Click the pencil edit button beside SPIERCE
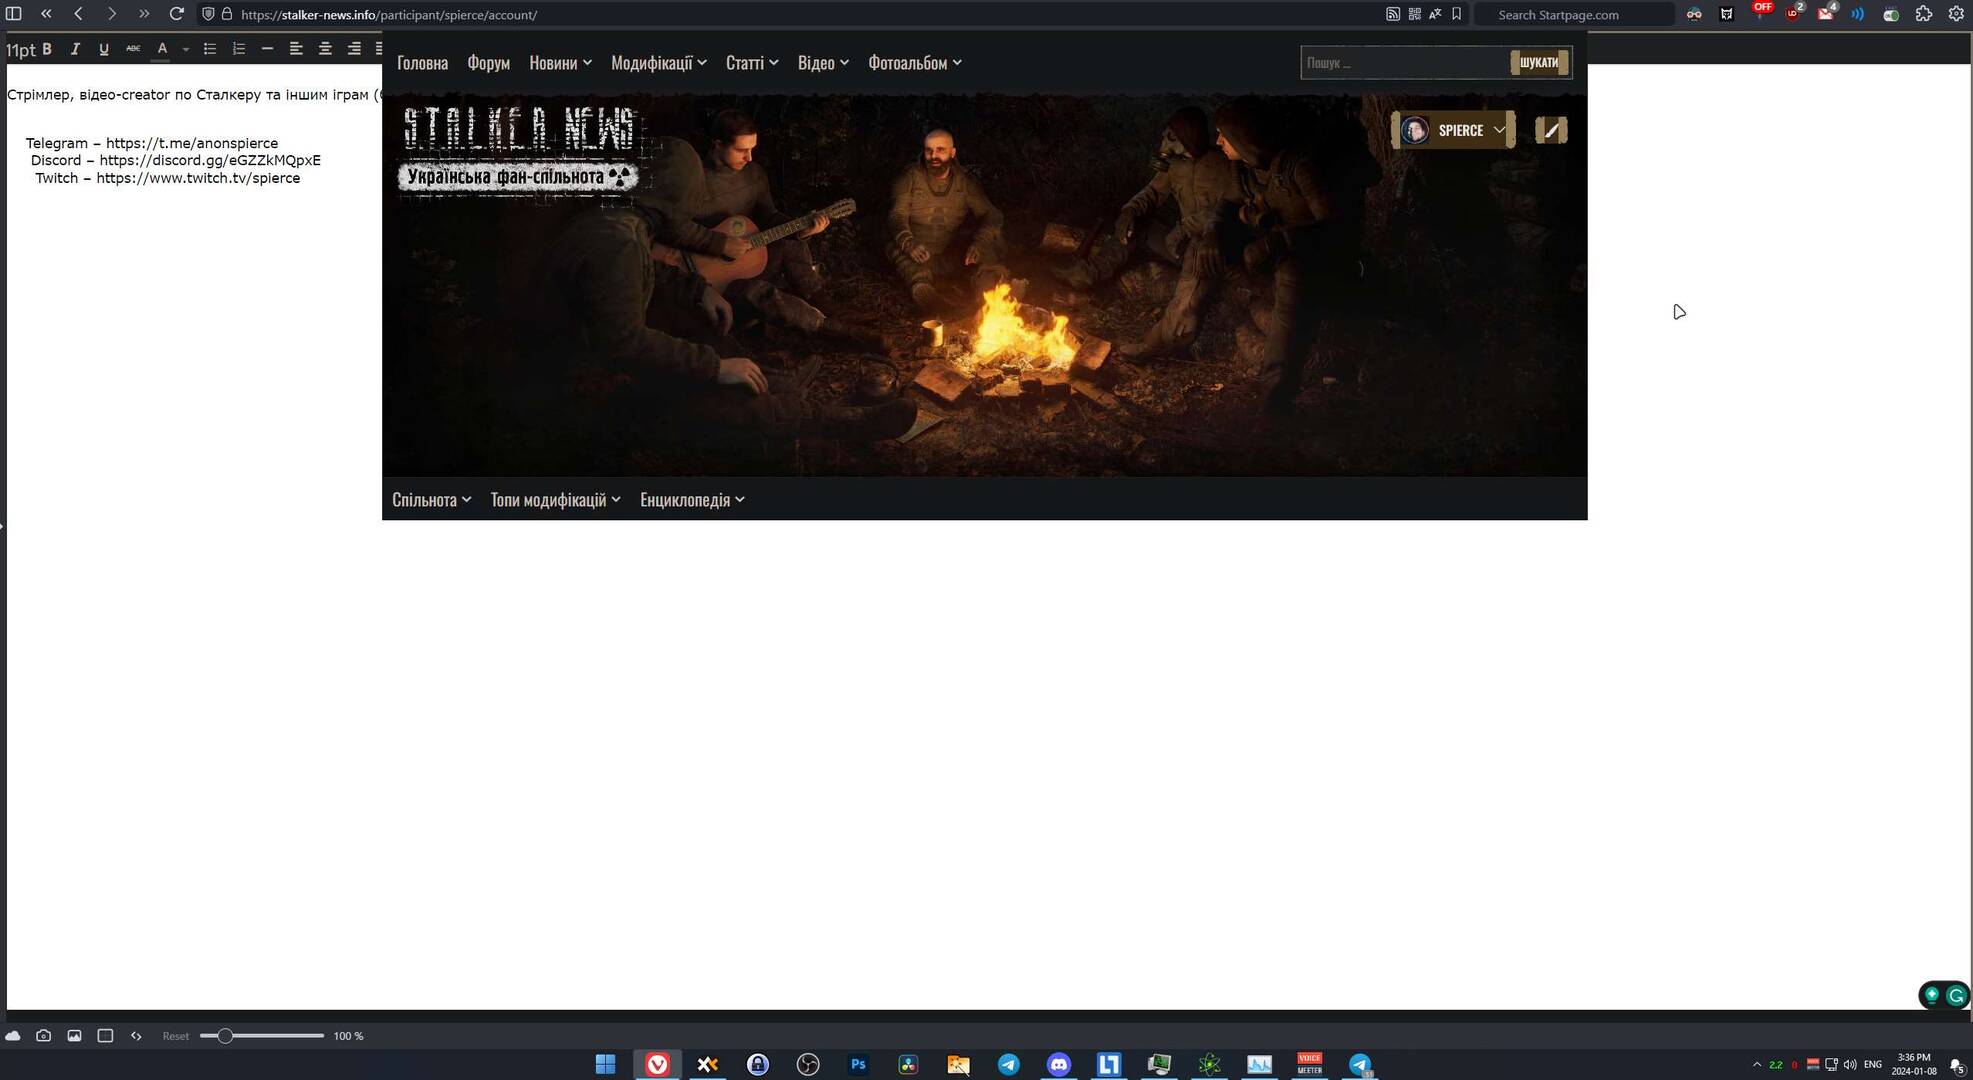Screen dimensions: 1973x1080 (x=1551, y=130)
